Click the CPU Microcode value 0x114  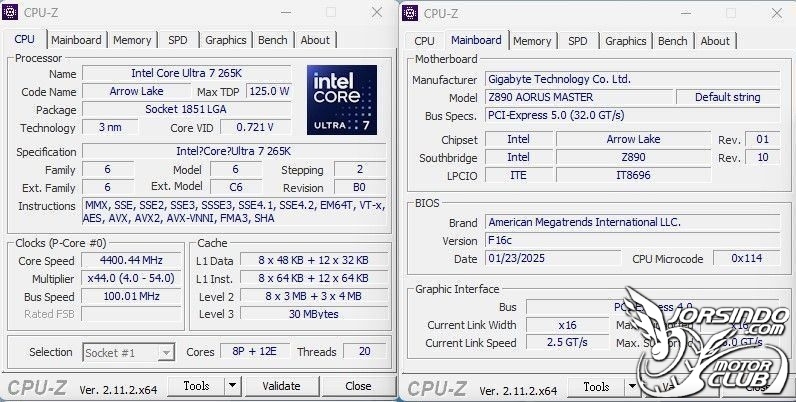(x=746, y=258)
